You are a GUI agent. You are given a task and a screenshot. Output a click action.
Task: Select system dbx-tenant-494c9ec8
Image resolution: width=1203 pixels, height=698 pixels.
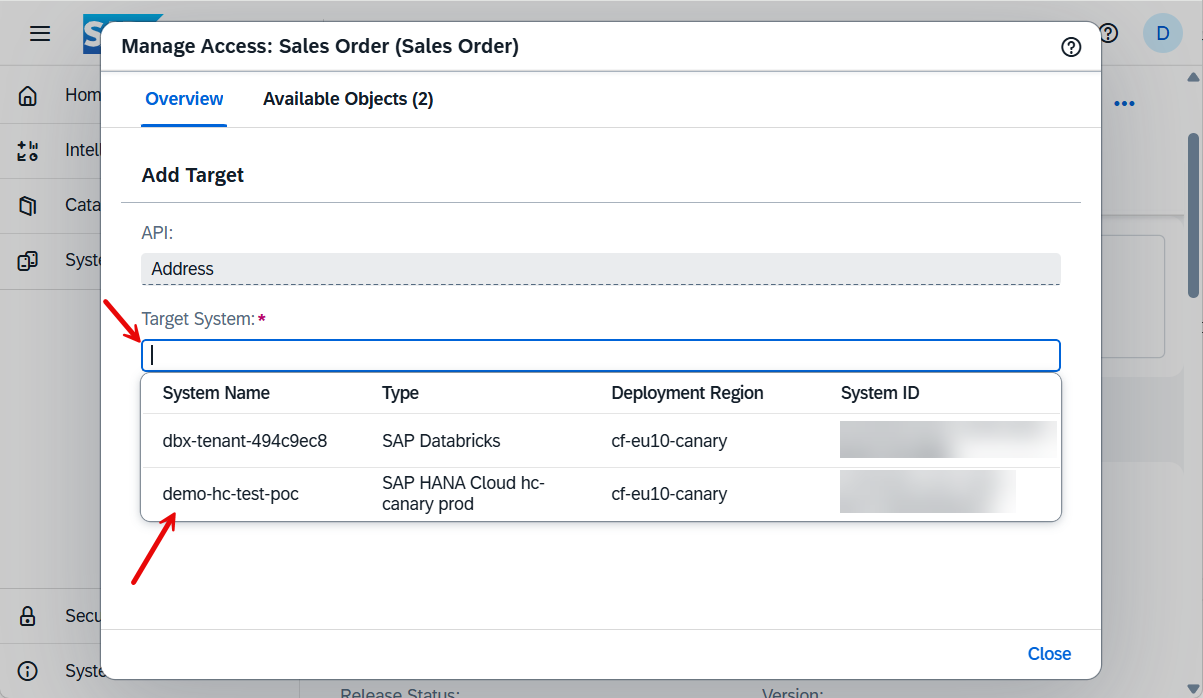click(x=600, y=440)
